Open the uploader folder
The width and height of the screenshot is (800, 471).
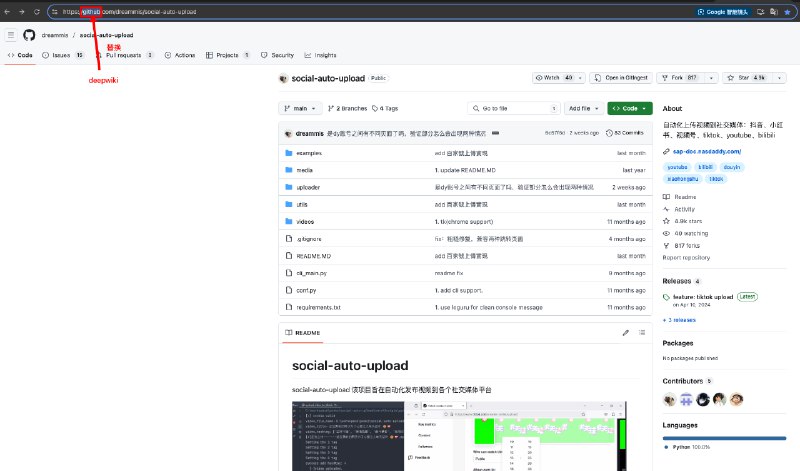tap(308, 187)
